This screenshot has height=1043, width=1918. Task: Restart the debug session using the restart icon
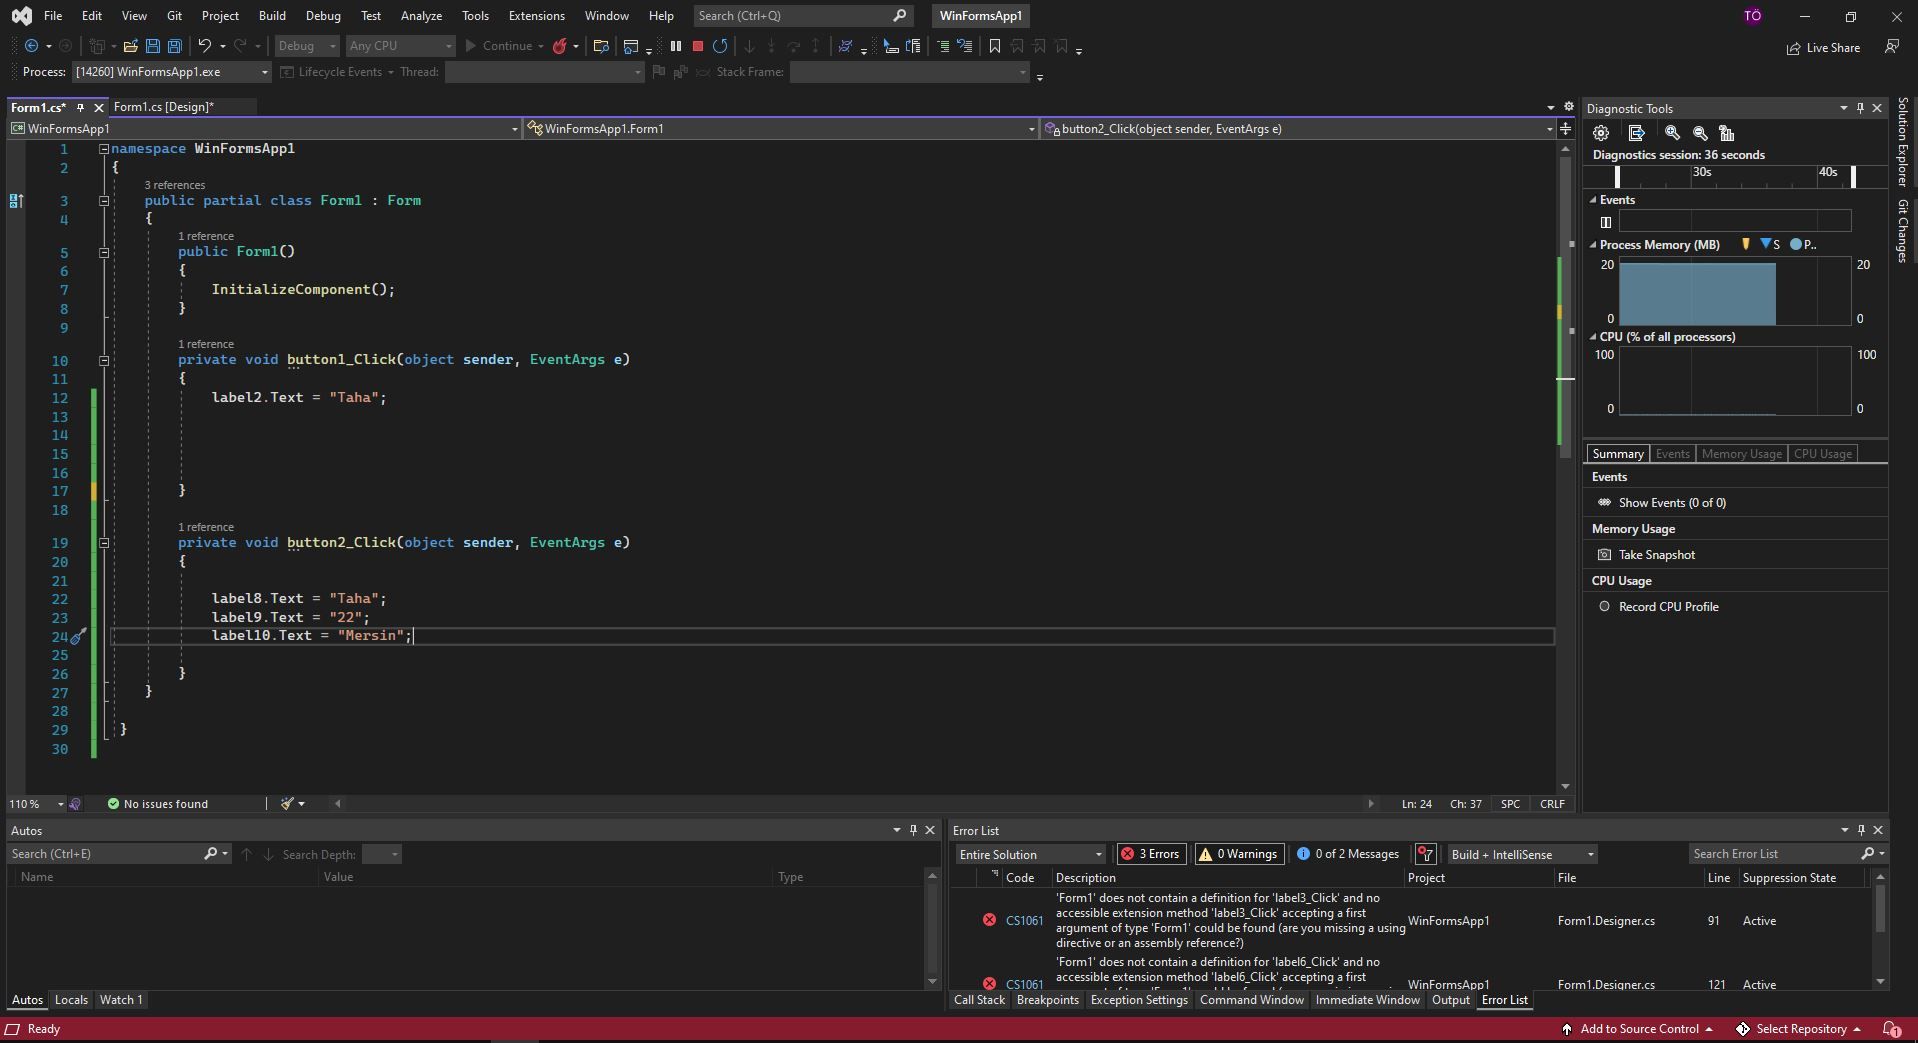(x=720, y=46)
